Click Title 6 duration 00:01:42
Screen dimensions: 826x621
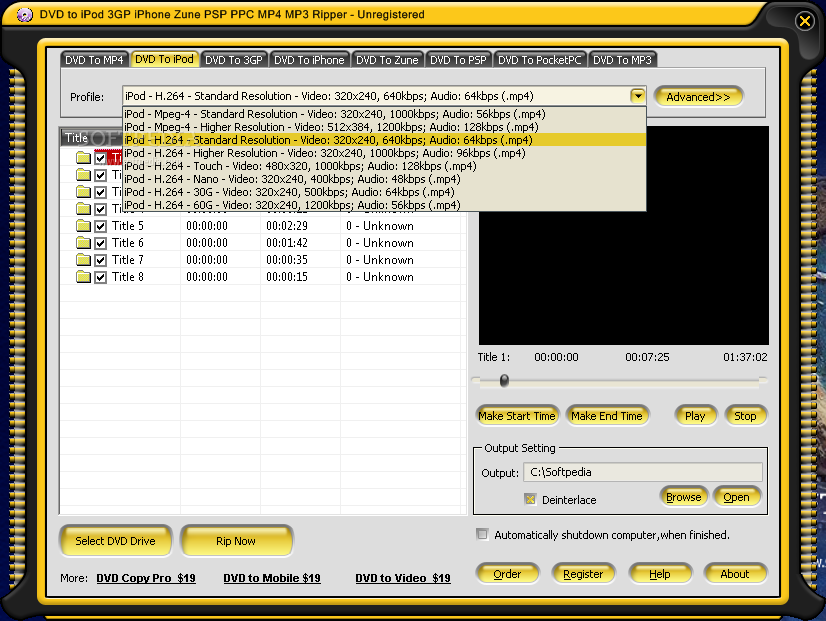[x=287, y=243]
